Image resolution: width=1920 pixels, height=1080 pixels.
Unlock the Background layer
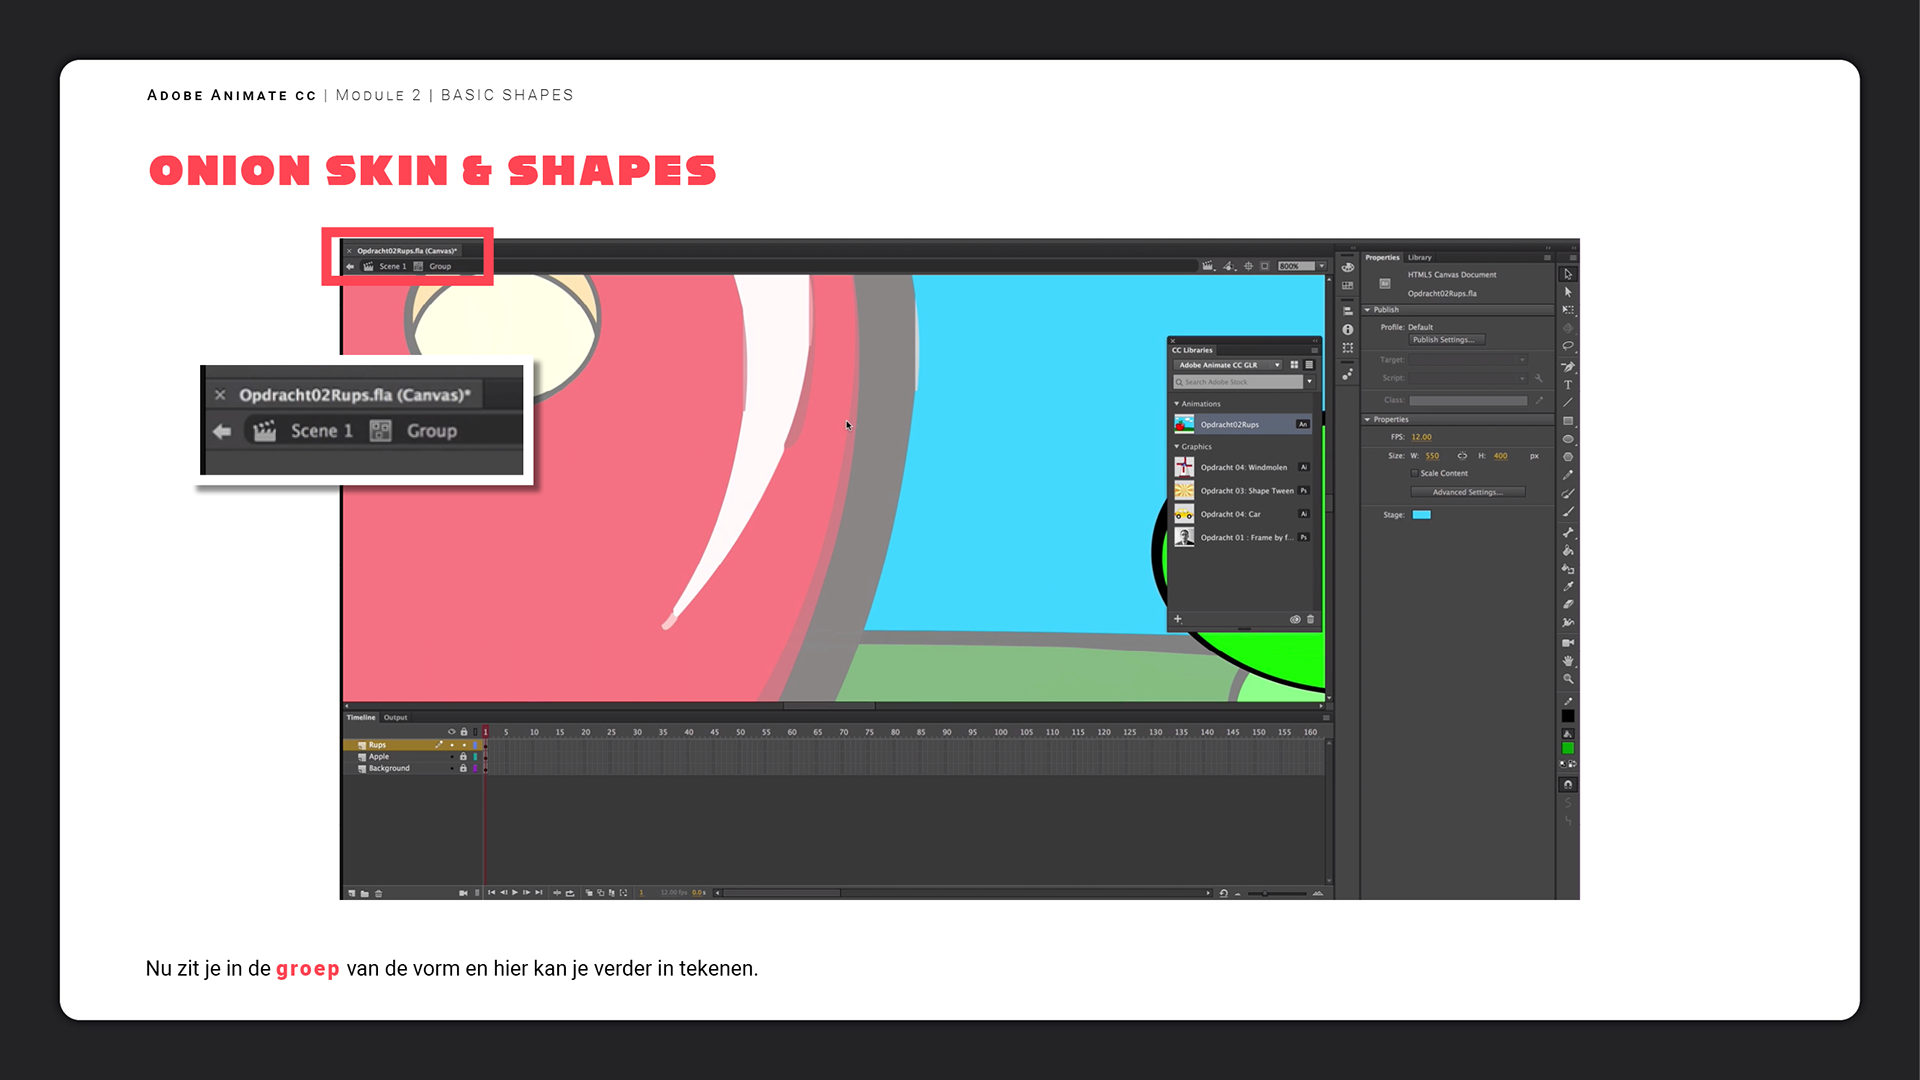point(463,768)
